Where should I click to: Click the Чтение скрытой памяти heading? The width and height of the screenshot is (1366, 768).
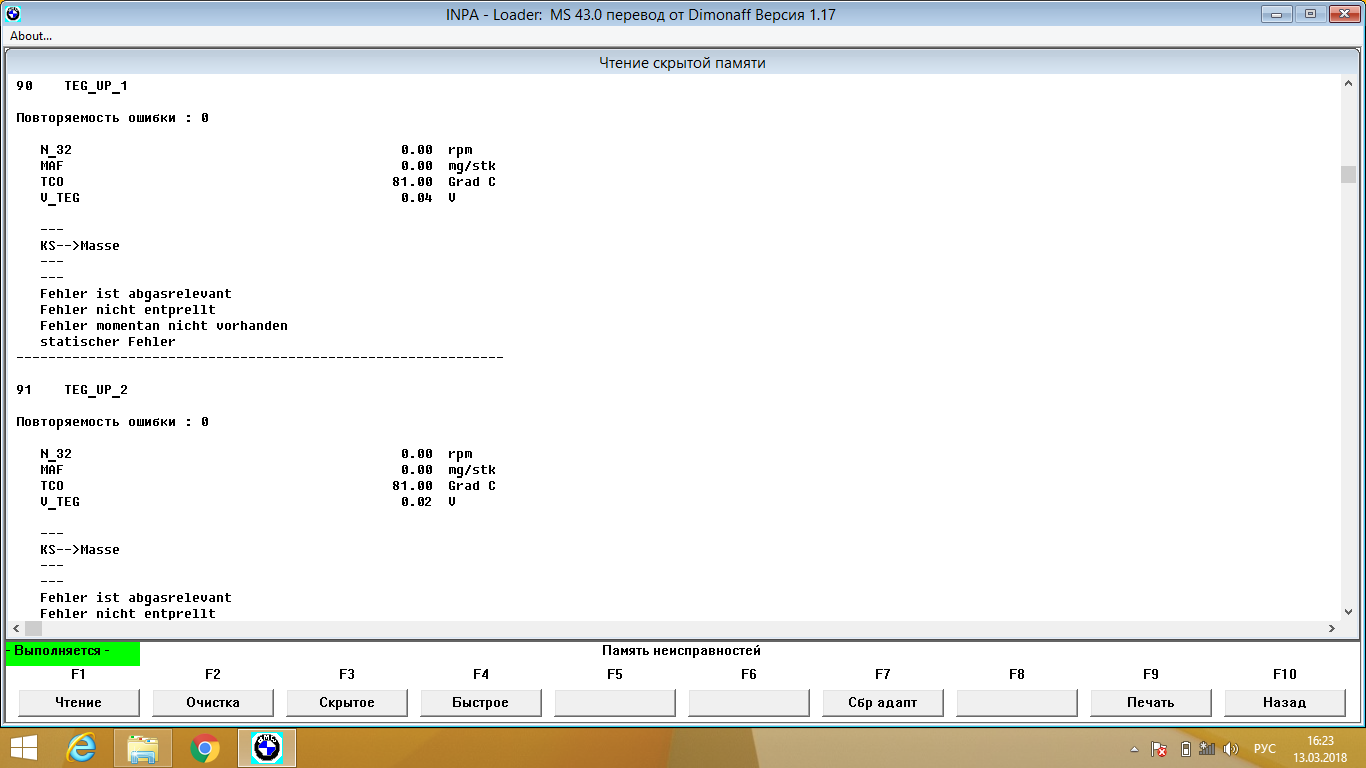click(x=682, y=63)
